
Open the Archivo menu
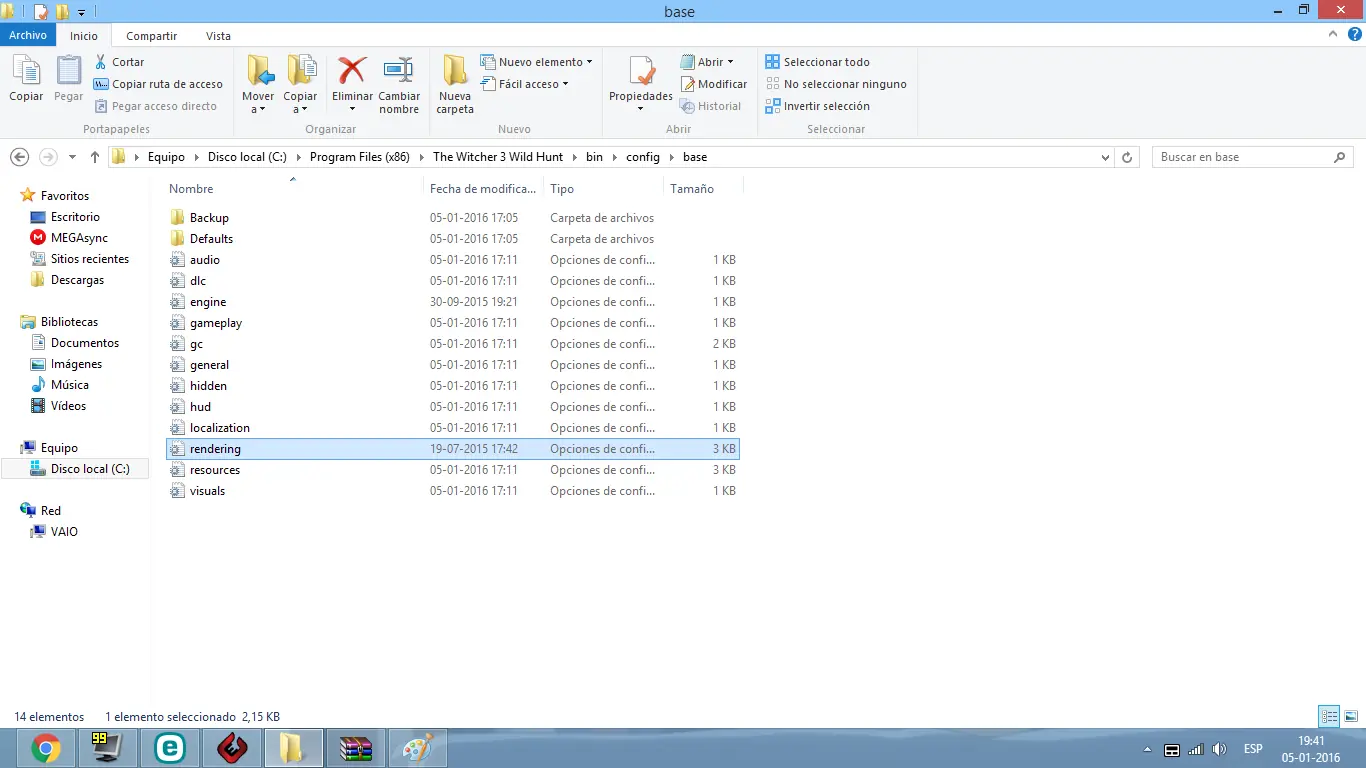pyautogui.click(x=28, y=35)
